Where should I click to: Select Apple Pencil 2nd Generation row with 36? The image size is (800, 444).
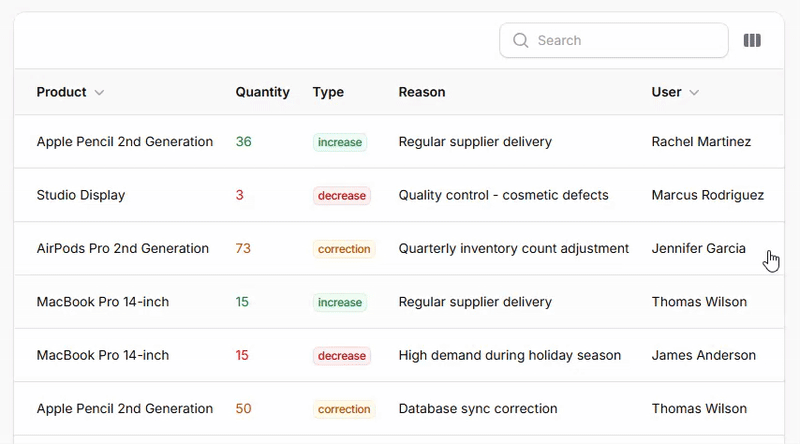click(399, 141)
